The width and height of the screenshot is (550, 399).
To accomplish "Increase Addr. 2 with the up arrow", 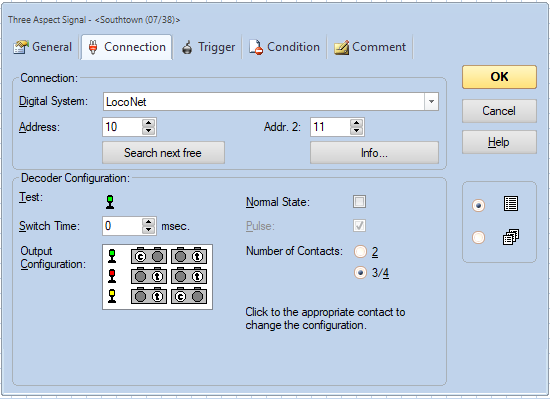I will click(x=357, y=123).
